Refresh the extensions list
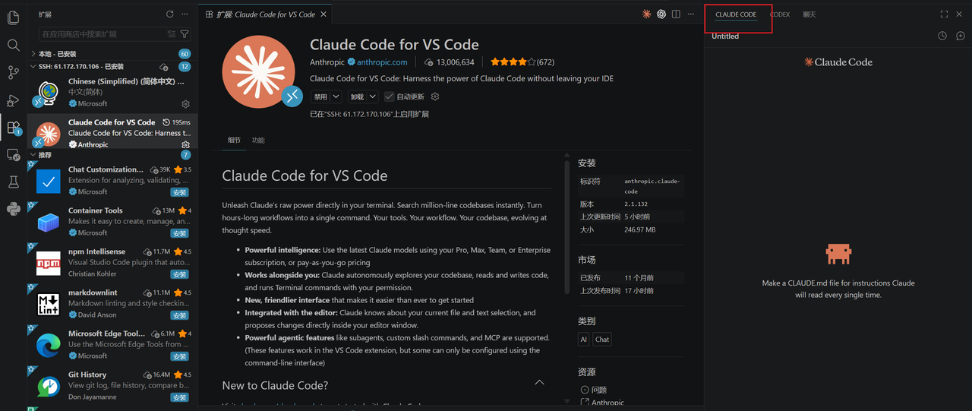The height and width of the screenshot is (411, 972). (x=170, y=14)
